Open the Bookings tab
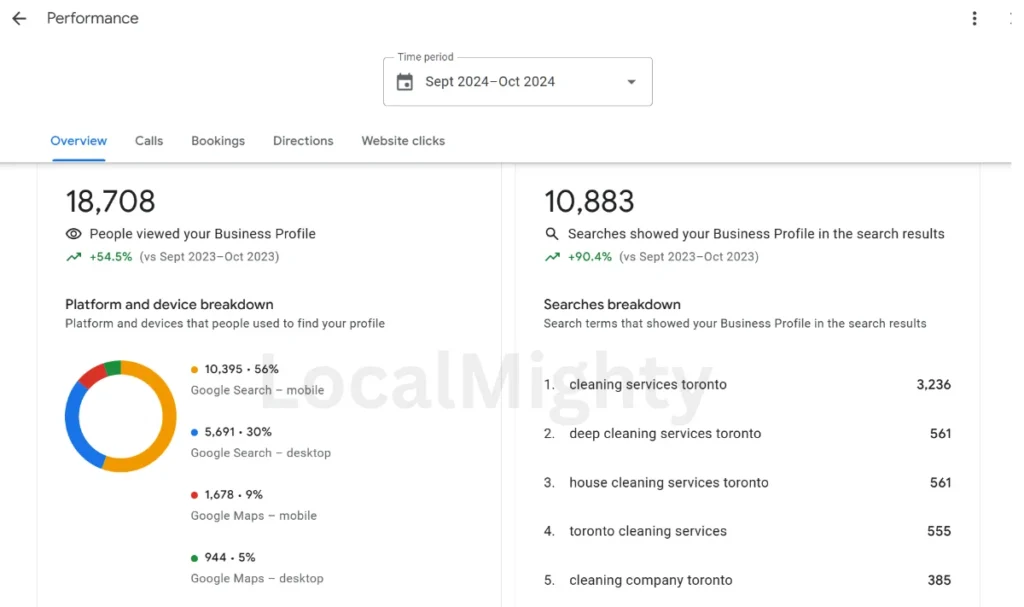 pyautogui.click(x=218, y=141)
